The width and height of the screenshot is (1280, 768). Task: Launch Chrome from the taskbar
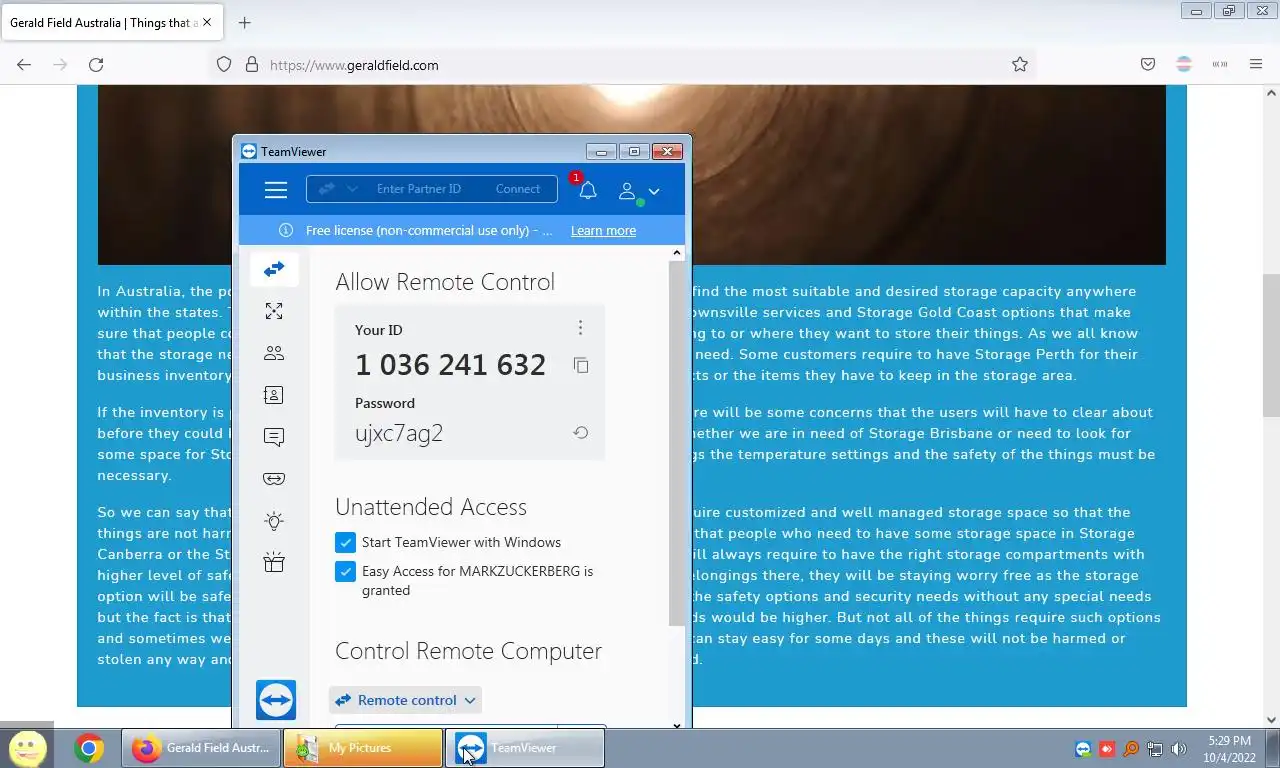click(88, 748)
